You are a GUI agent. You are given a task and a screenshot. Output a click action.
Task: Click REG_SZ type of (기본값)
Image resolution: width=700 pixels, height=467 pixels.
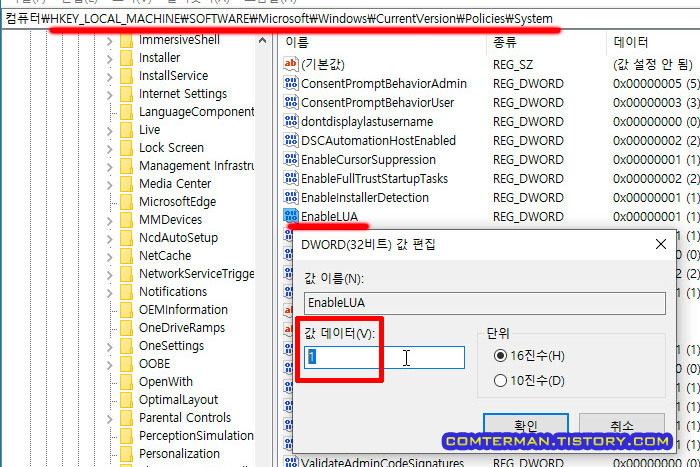513,65
